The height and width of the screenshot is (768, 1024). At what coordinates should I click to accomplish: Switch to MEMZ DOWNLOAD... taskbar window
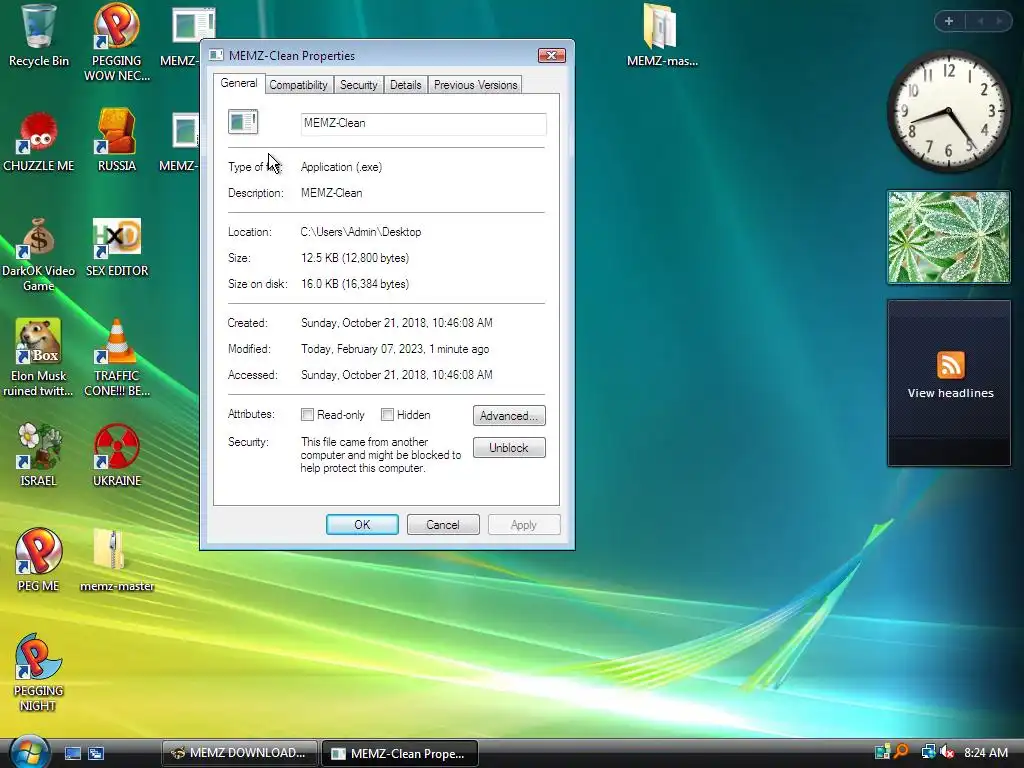pyautogui.click(x=240, y=753)
